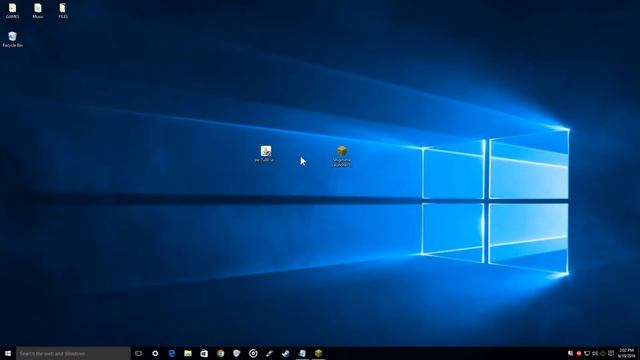
Task: Open Task View from the taskbar
Action: [x=139, y=353]
